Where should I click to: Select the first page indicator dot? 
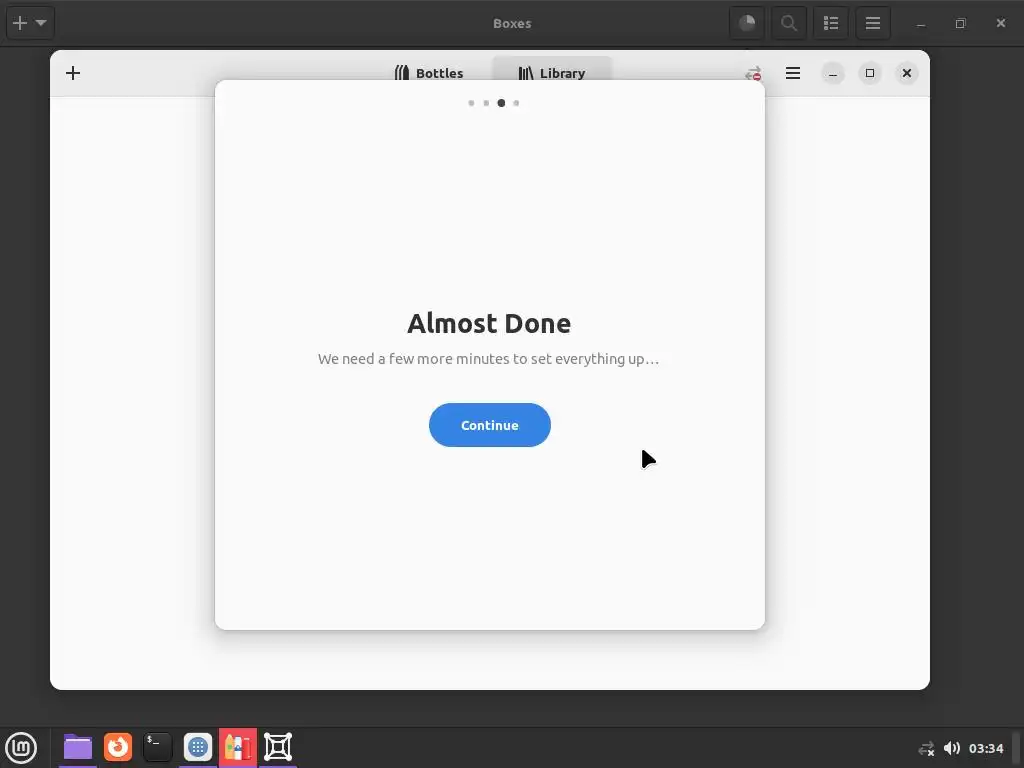coord(472,103)
